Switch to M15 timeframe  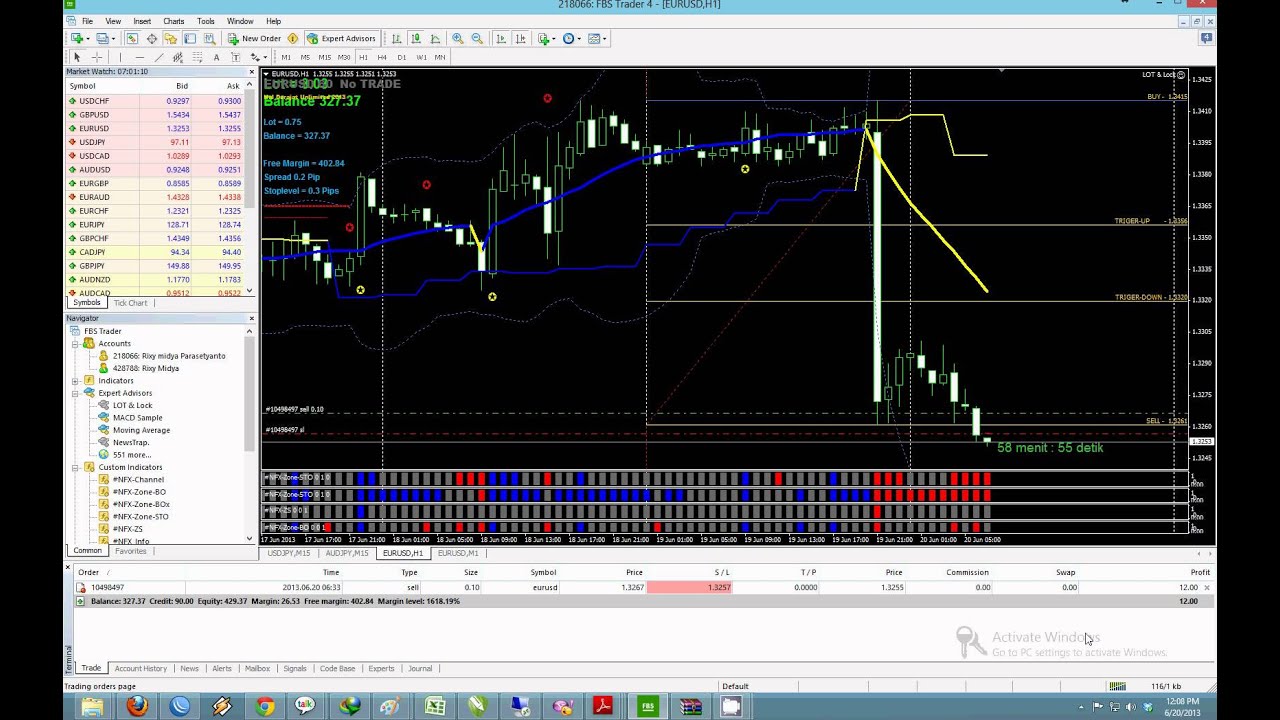point(325,57)
